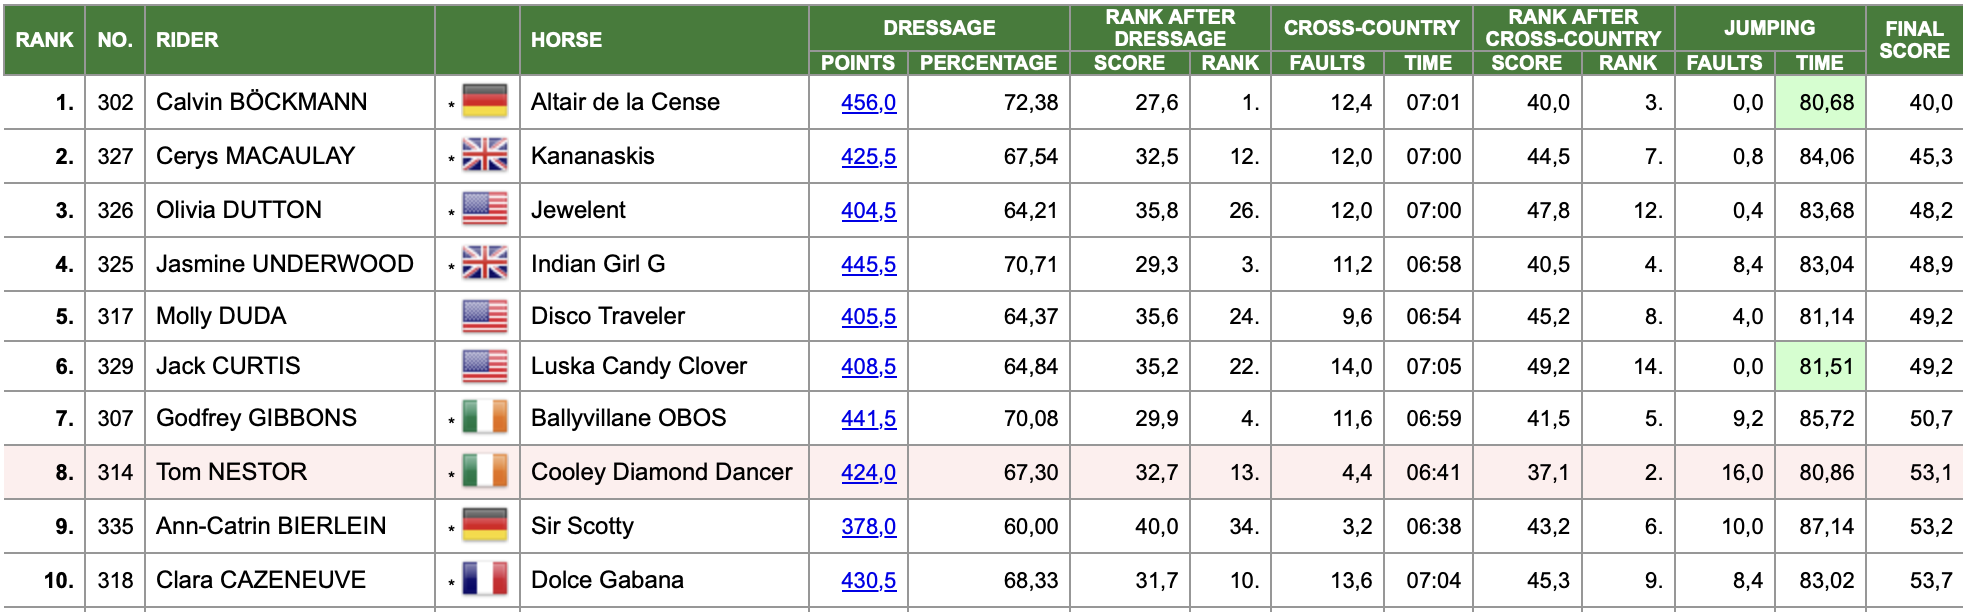Click the US flag next to Jack CURTIS

(485, 366)
